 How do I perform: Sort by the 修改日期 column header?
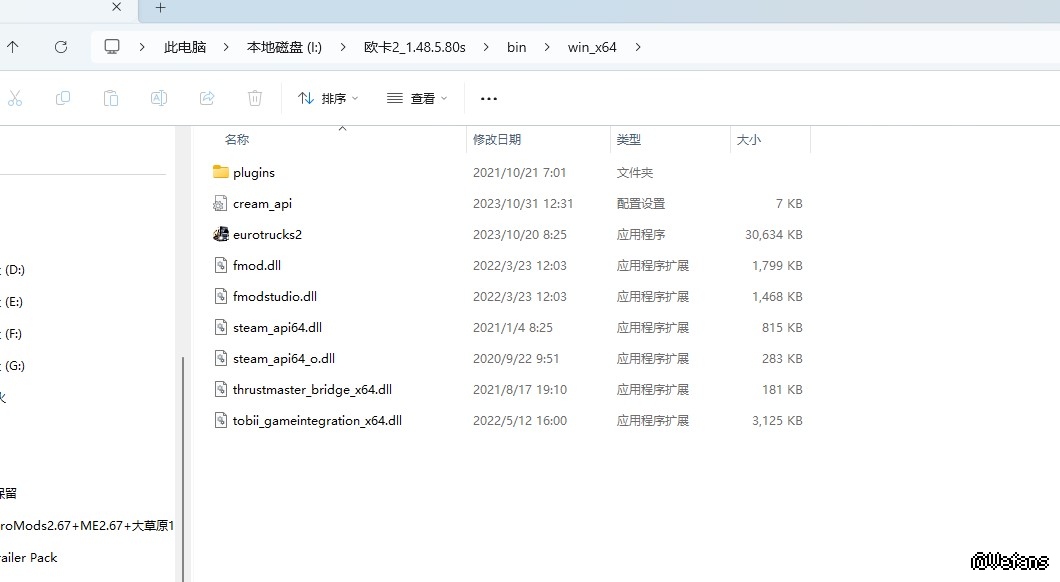(497, 140)
